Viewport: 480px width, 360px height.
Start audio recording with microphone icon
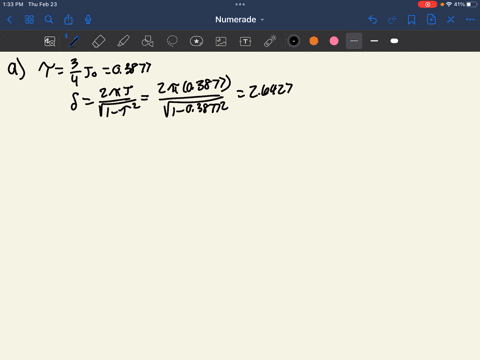pos(88,20)
